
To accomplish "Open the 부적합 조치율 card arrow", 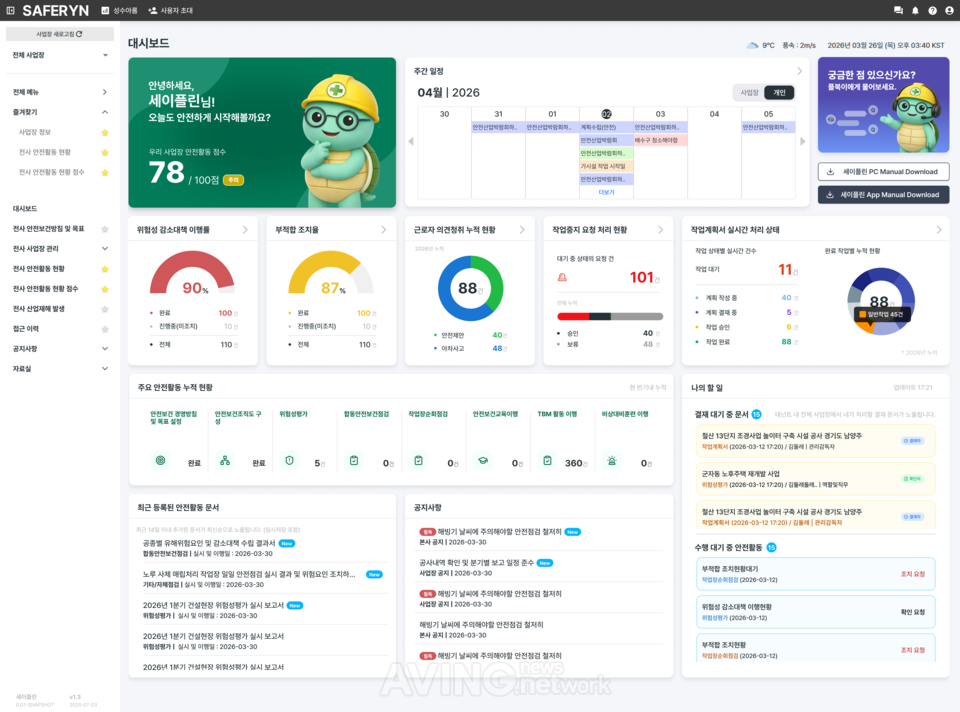I will pos(383,230).
